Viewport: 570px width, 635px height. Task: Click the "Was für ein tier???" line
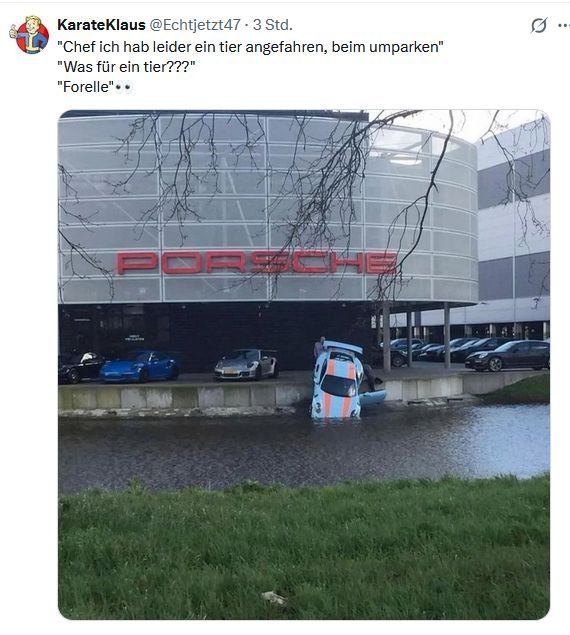coord(126,67)
